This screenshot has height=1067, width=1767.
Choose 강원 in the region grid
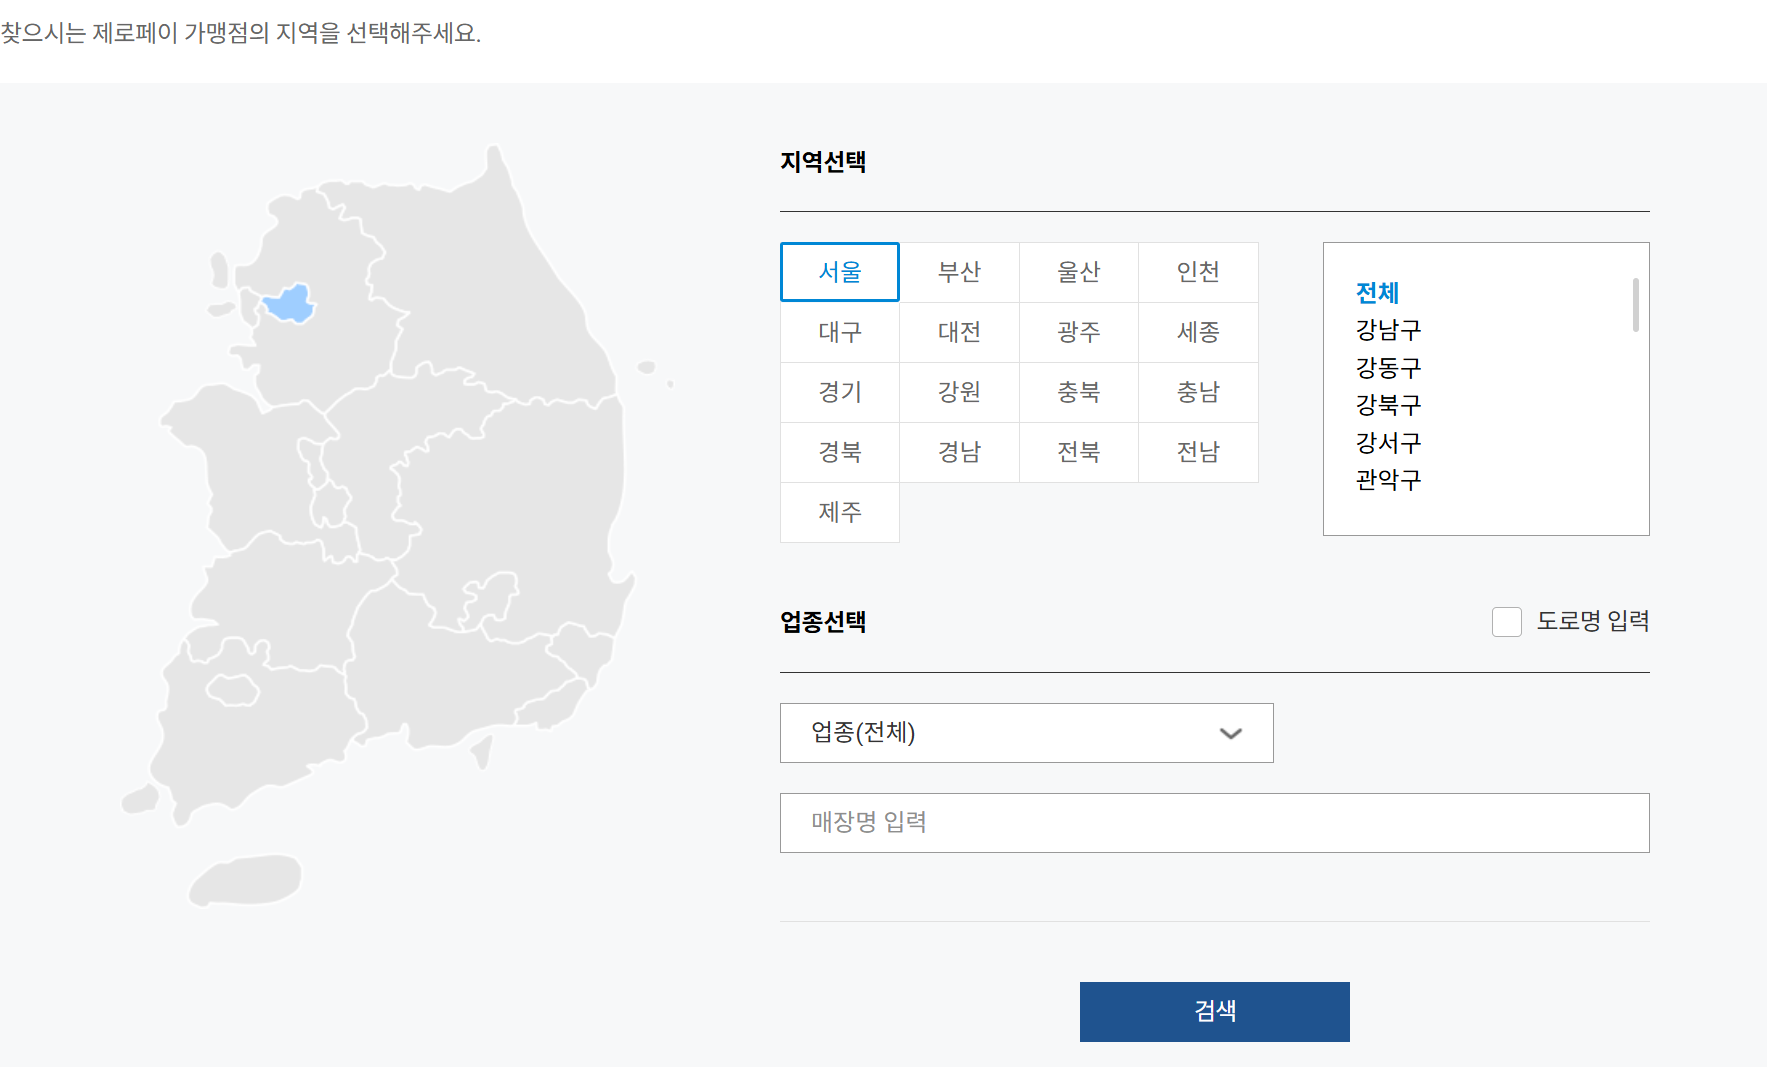(x=959, y=392)
